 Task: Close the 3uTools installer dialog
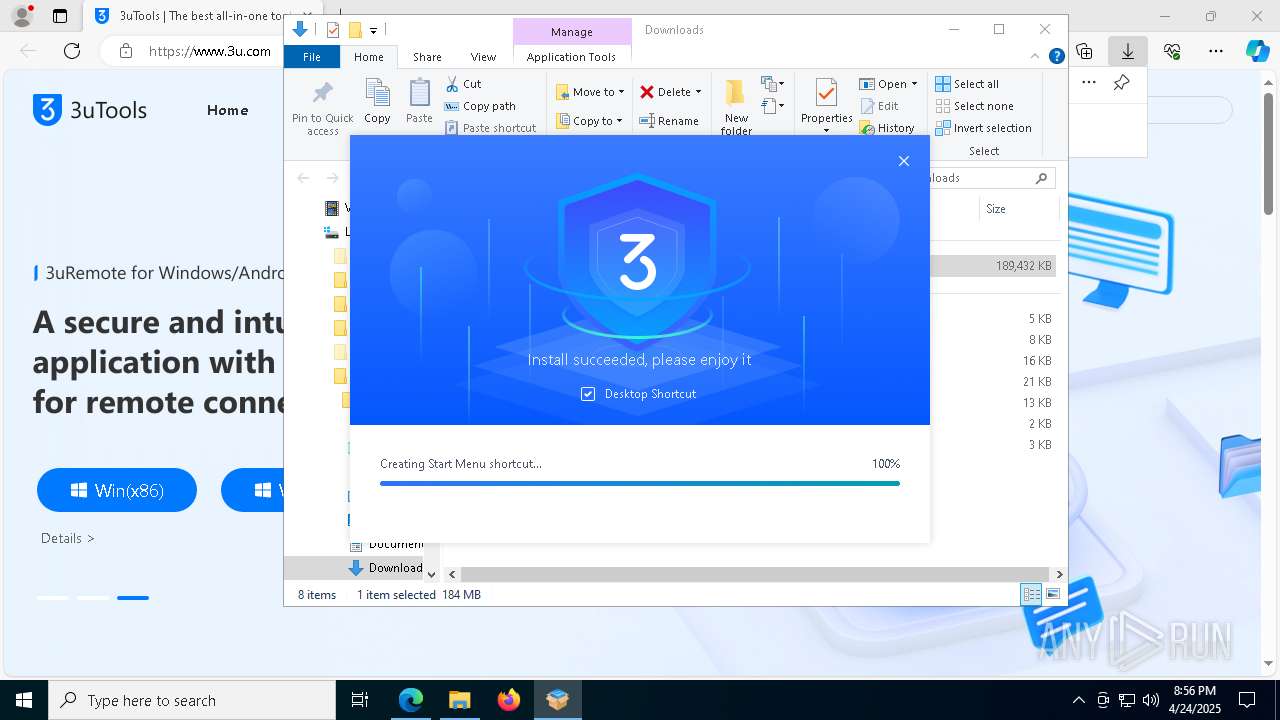[x=904, y=161]
